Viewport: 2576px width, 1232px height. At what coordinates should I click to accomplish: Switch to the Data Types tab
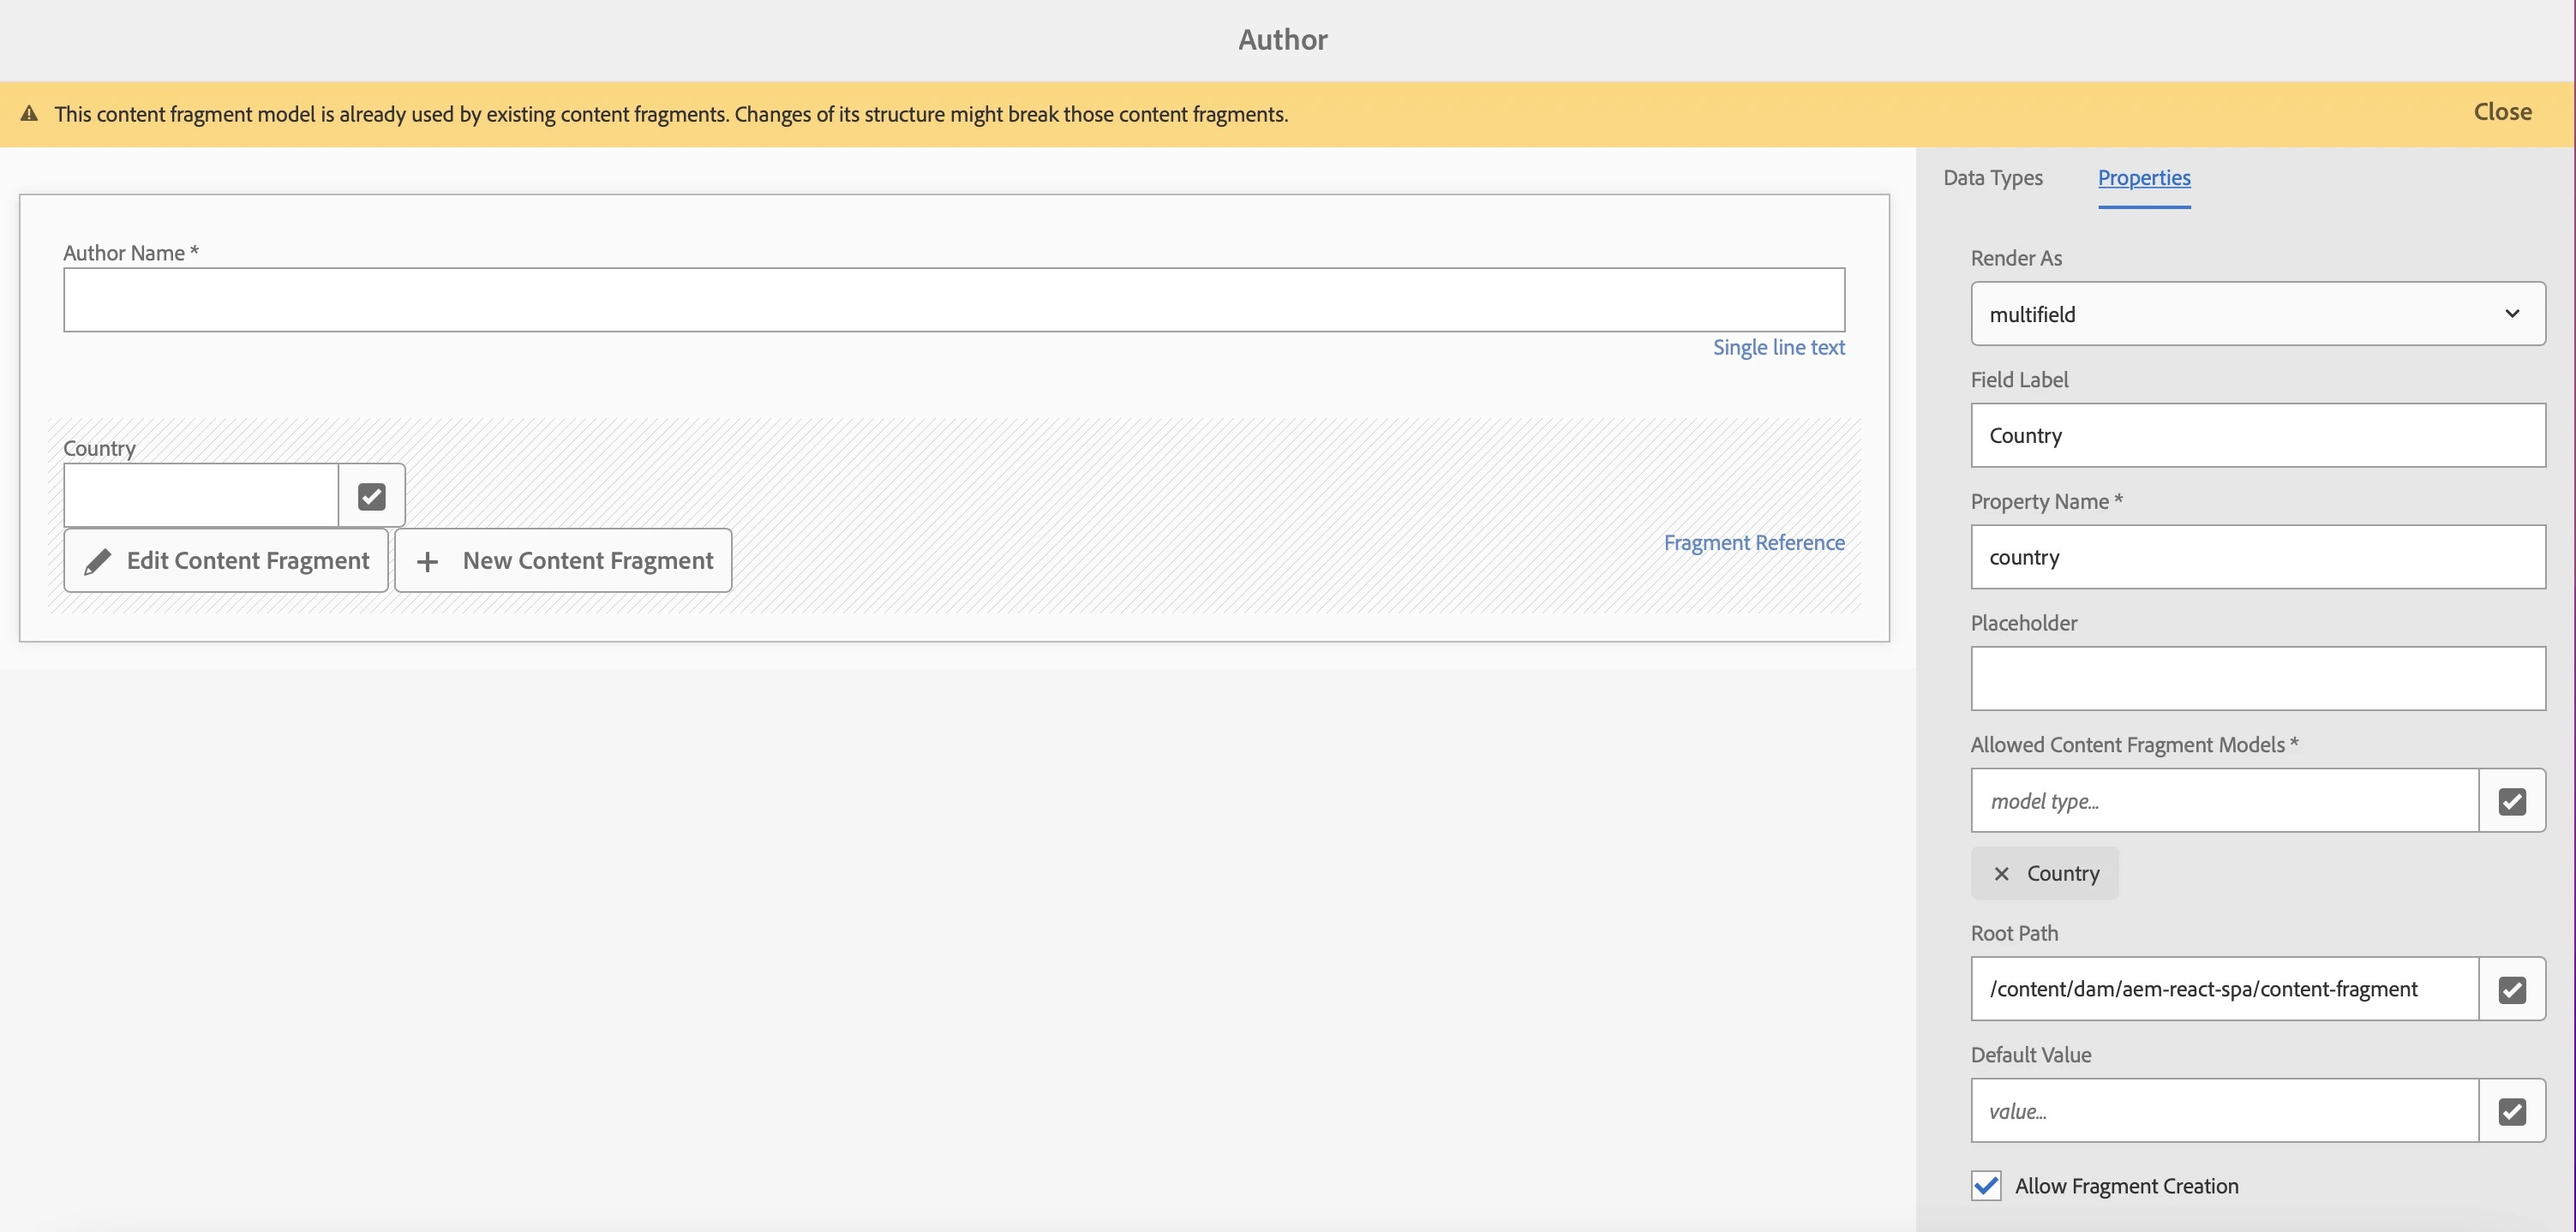1992,178
